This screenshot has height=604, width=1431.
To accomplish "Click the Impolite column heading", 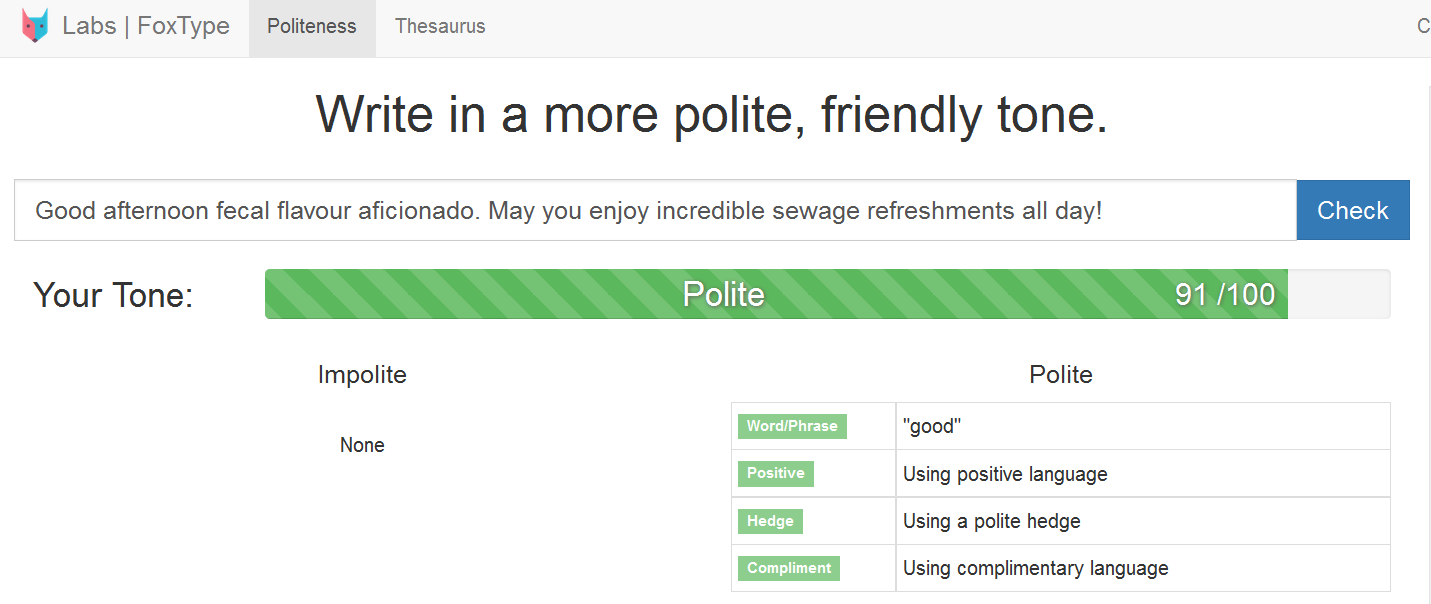I will tap(362, 375).
